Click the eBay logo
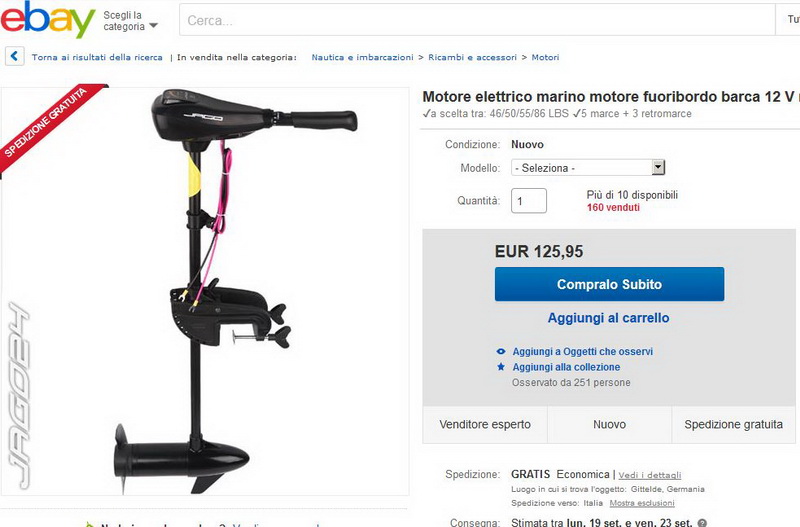 click(x=47, y=19)
